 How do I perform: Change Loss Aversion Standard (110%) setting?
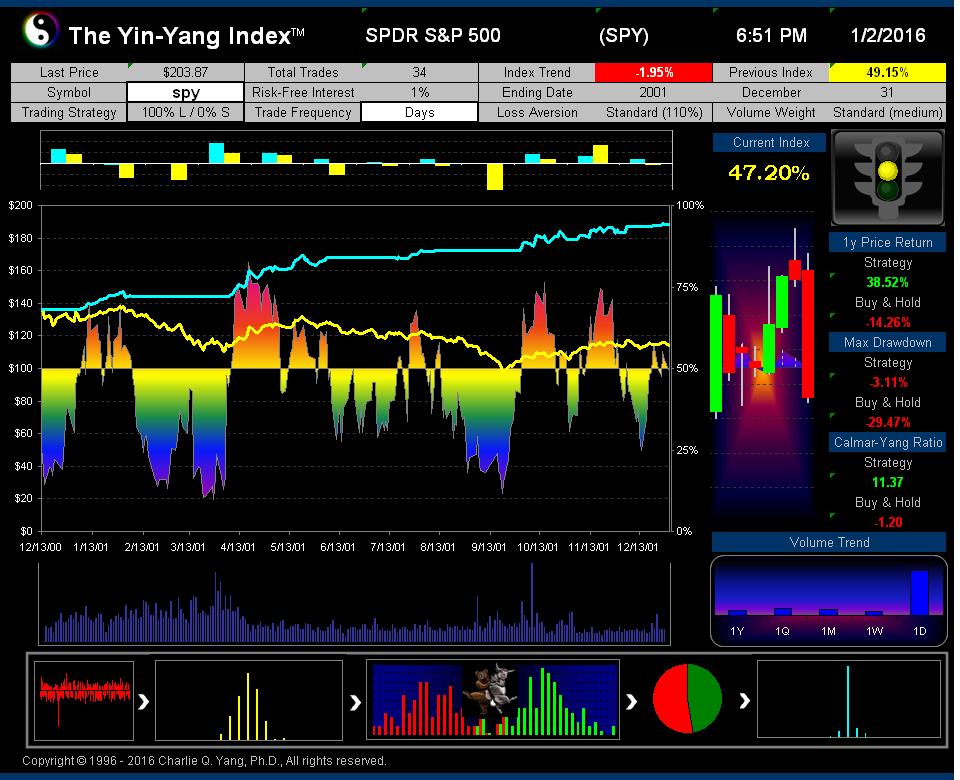(654, 113)
